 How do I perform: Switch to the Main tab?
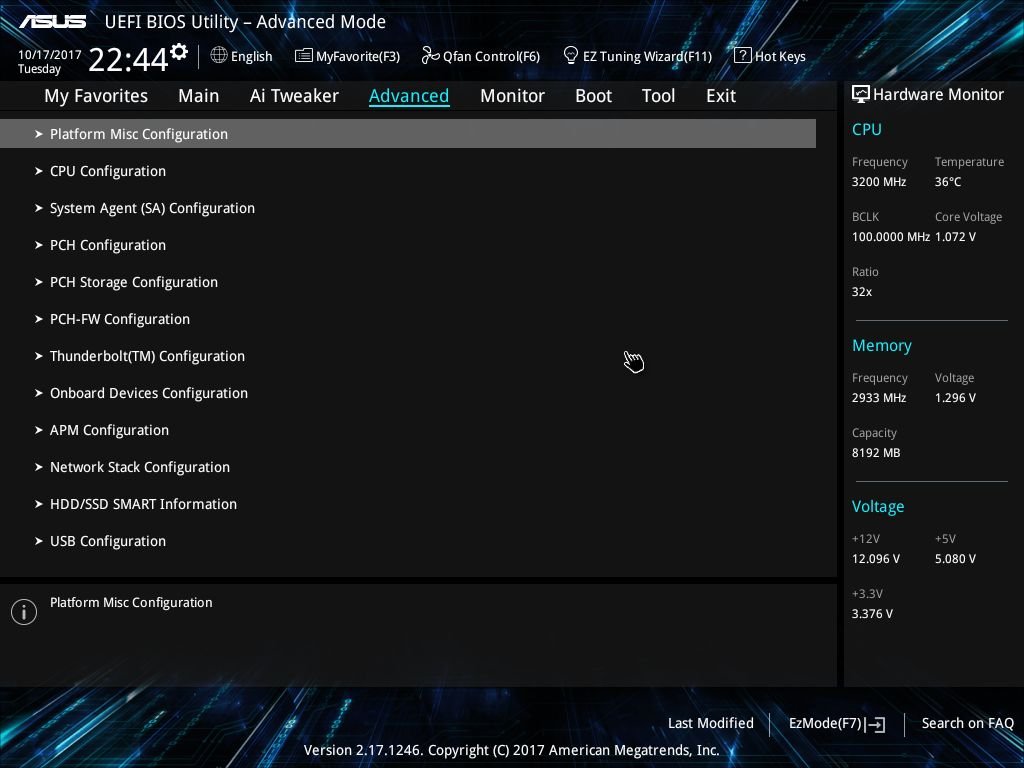point(199,96)
